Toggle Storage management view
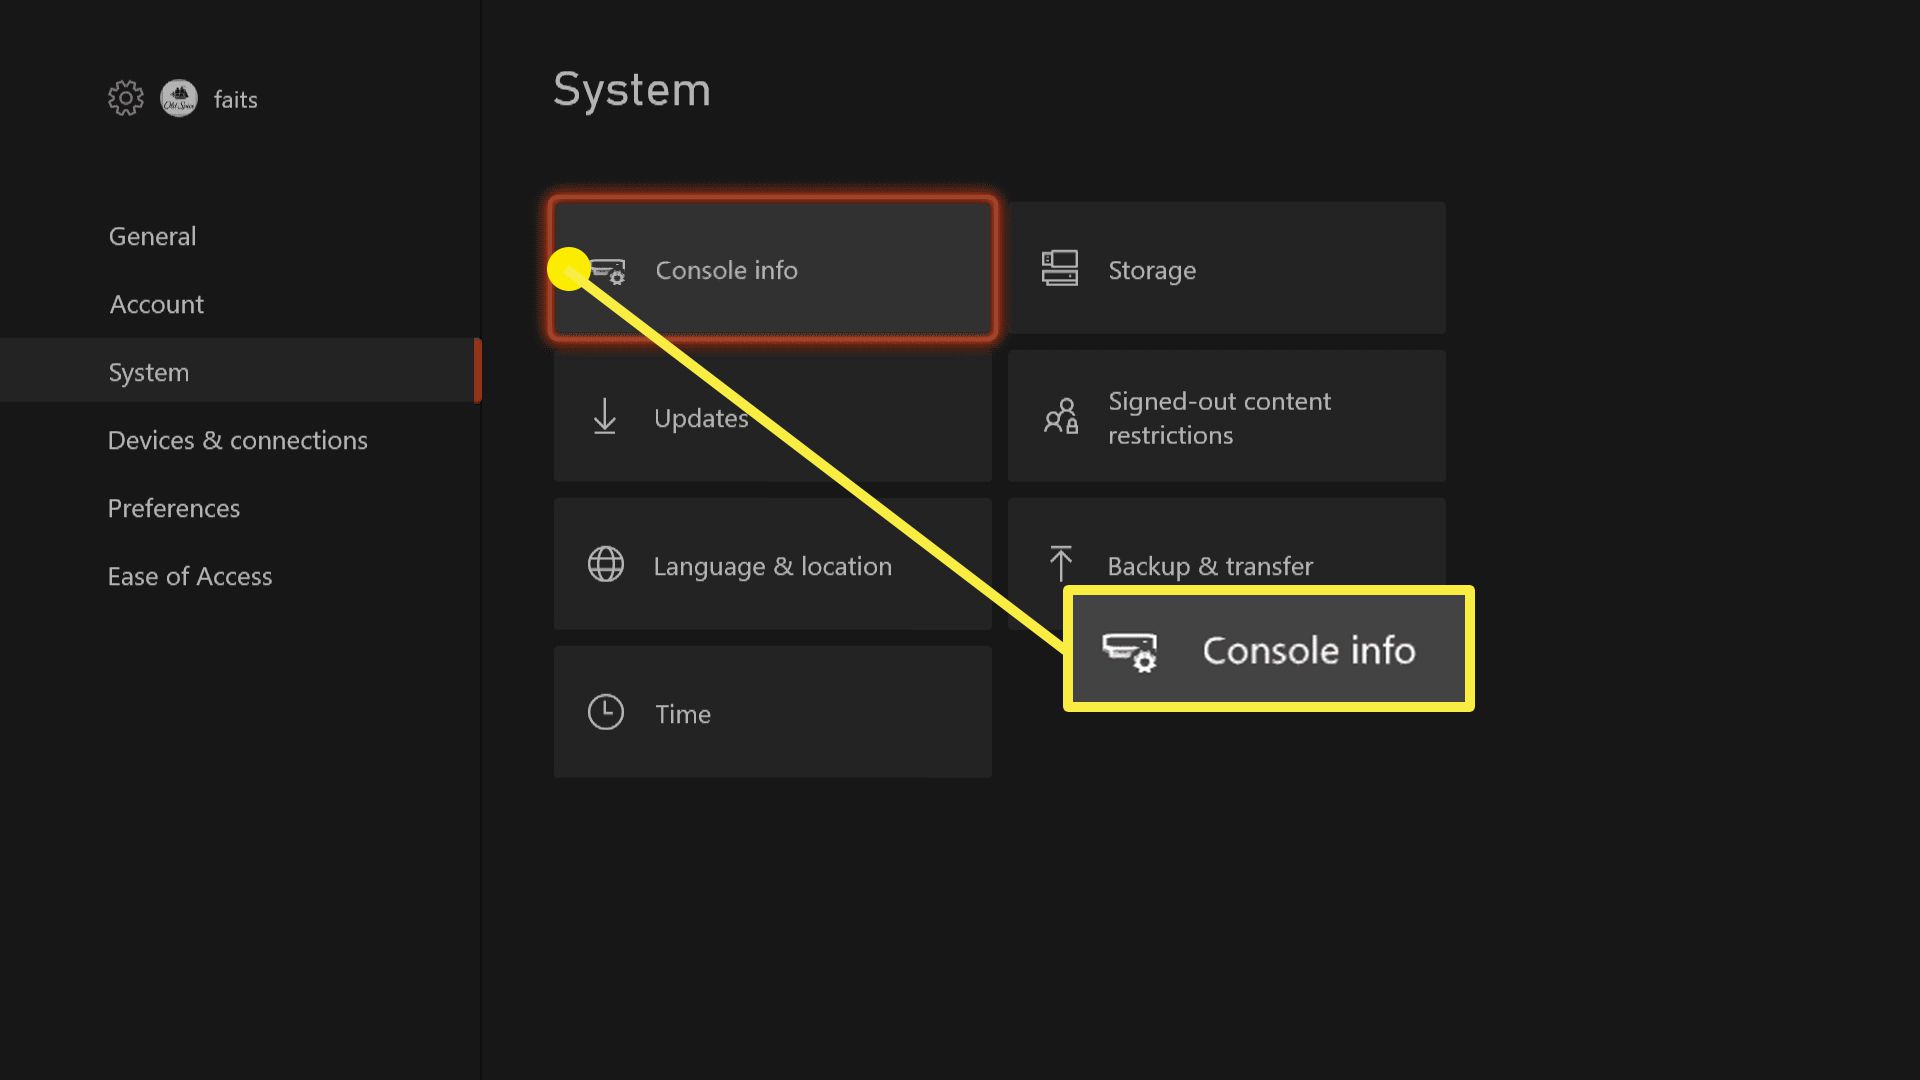Screen dimensions: 1920x1080 click(x=1225, y=269)
